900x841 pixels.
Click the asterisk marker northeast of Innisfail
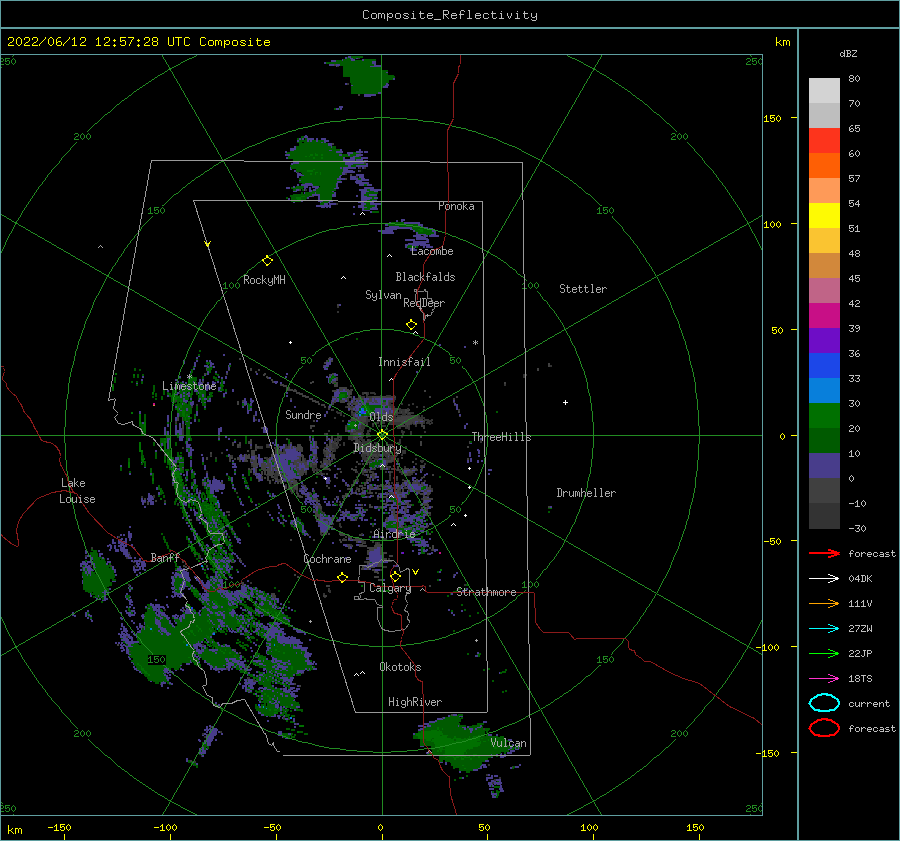(x=475, y=343)
